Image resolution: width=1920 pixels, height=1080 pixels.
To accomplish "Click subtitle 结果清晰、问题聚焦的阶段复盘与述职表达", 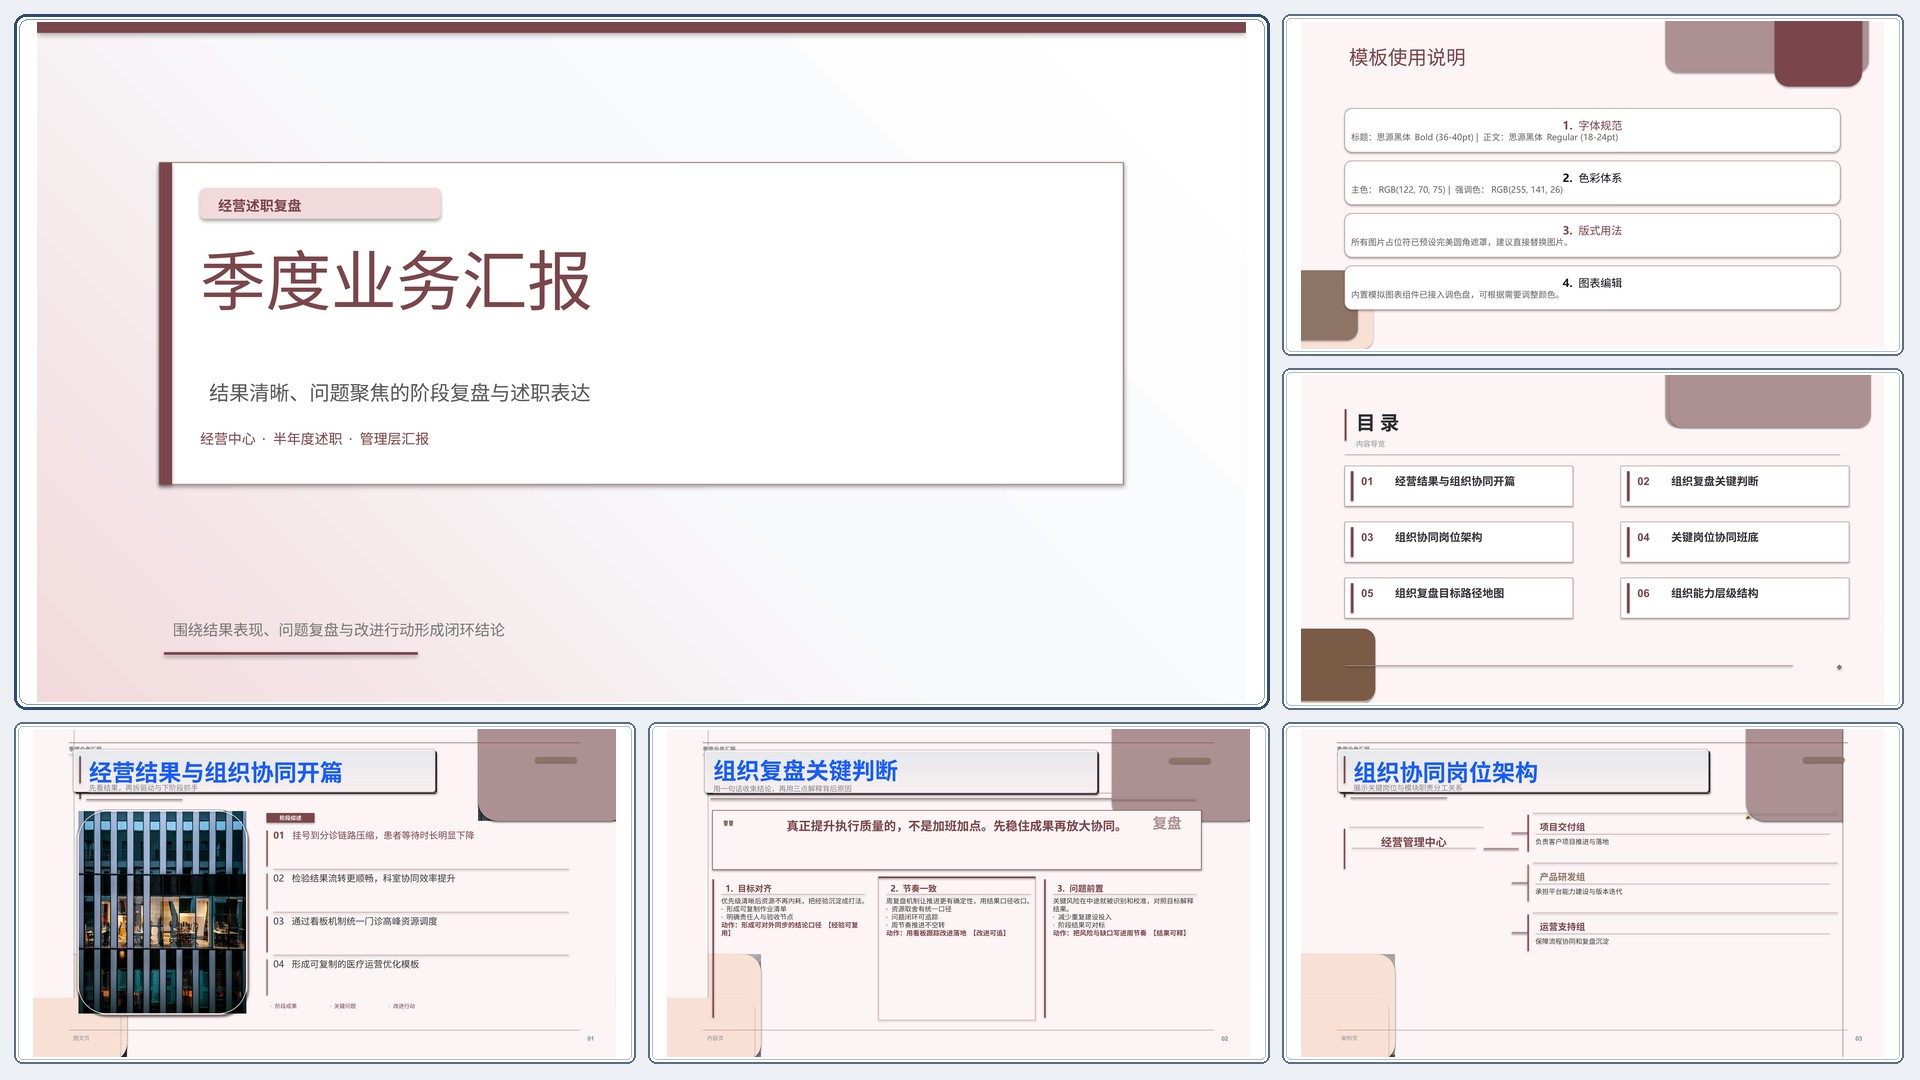I will point(399,393).
